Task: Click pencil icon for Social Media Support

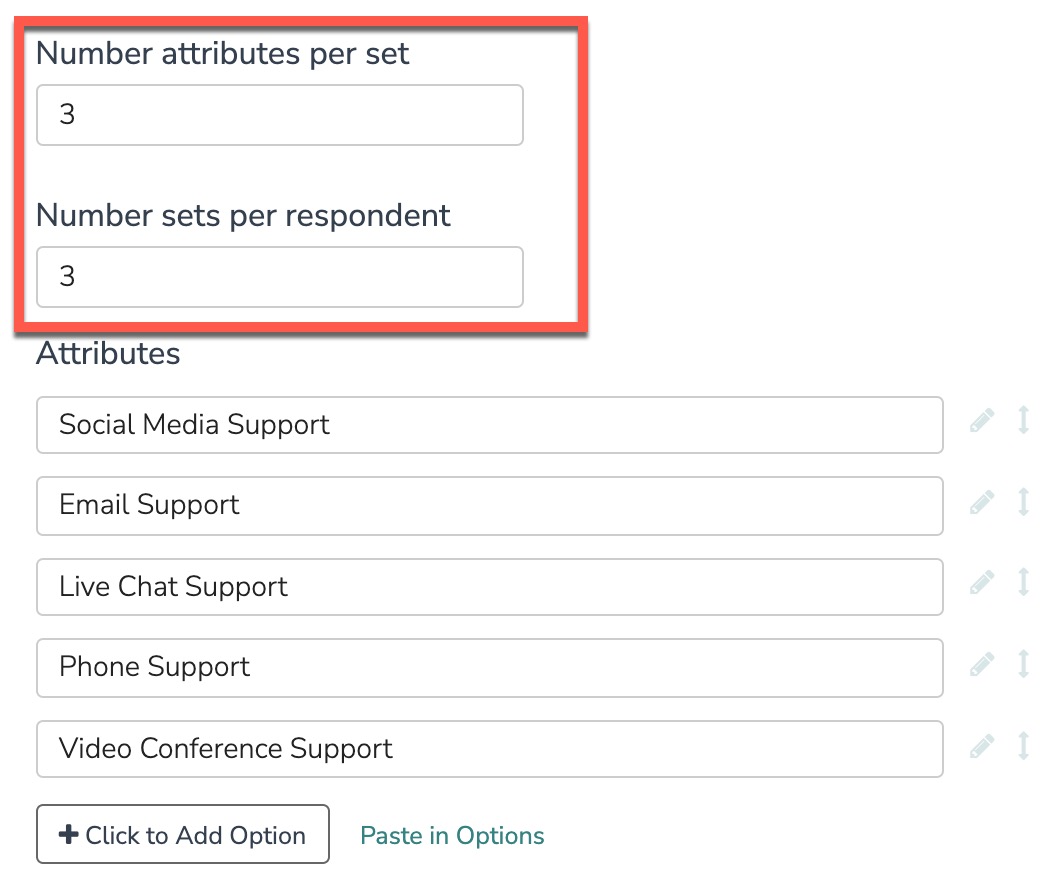Action: 982,423
